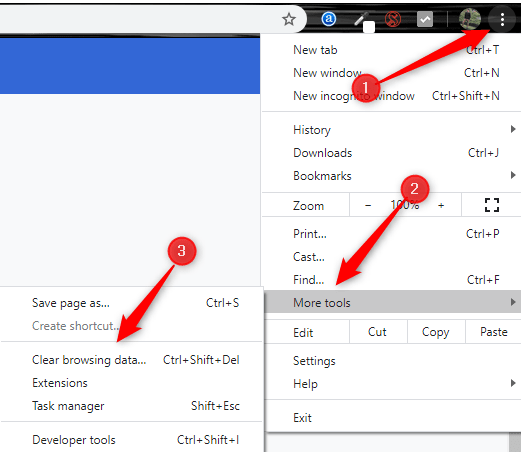Viewport: 521px width, 452px height.
Task: Decrease zoom with the minus button
Action: 368,205
